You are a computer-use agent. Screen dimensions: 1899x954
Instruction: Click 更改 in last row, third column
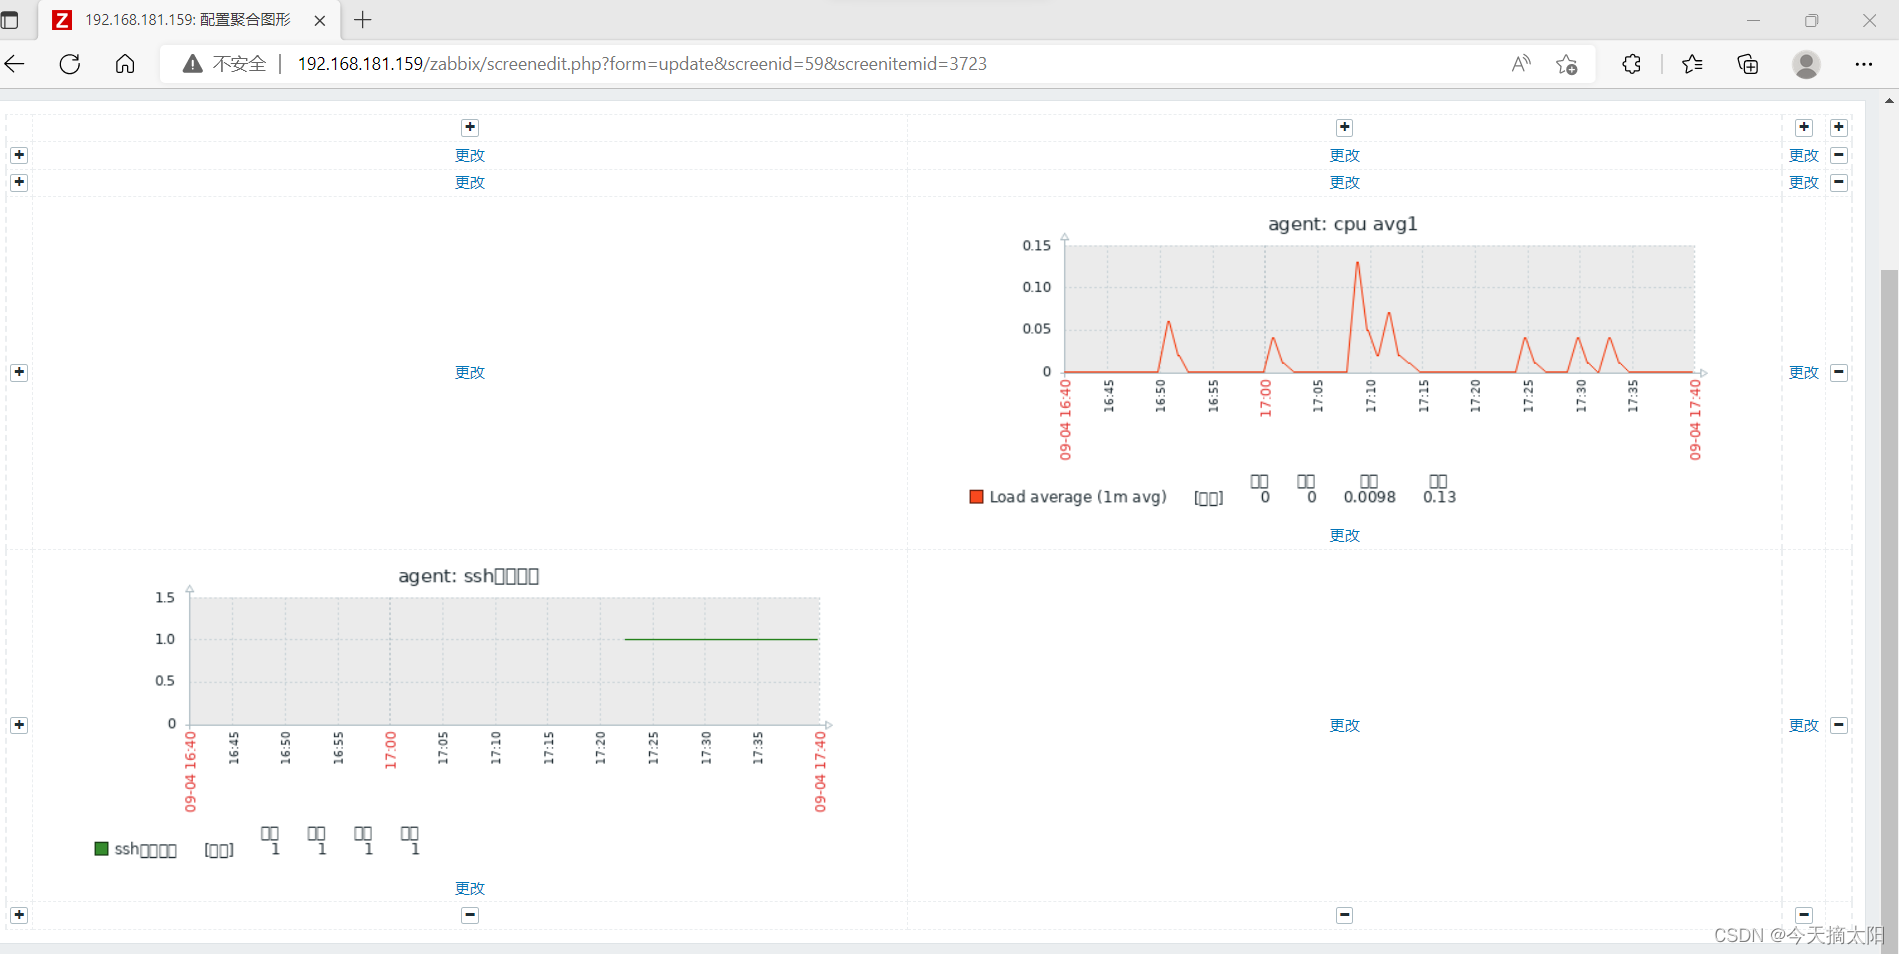(x=1804, y=725)
